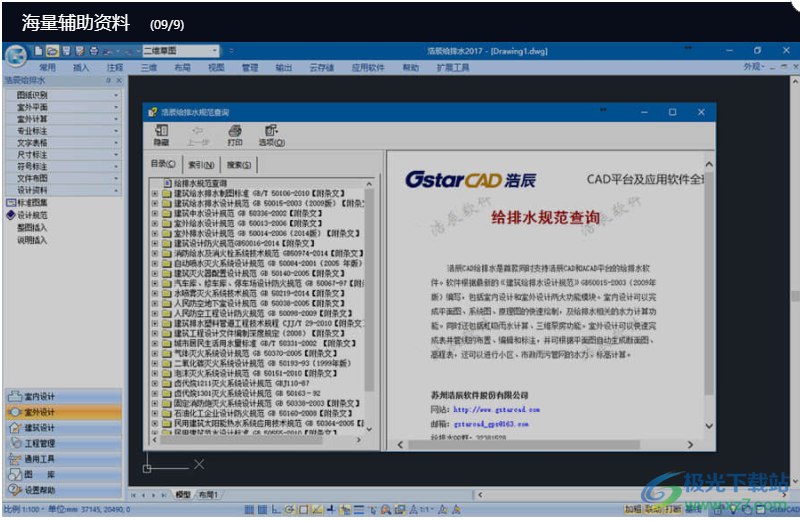Switch to 模型 model tab
The width and height of the screenshot is (800, 521).
pyautogui.click(x=183, y=494)
